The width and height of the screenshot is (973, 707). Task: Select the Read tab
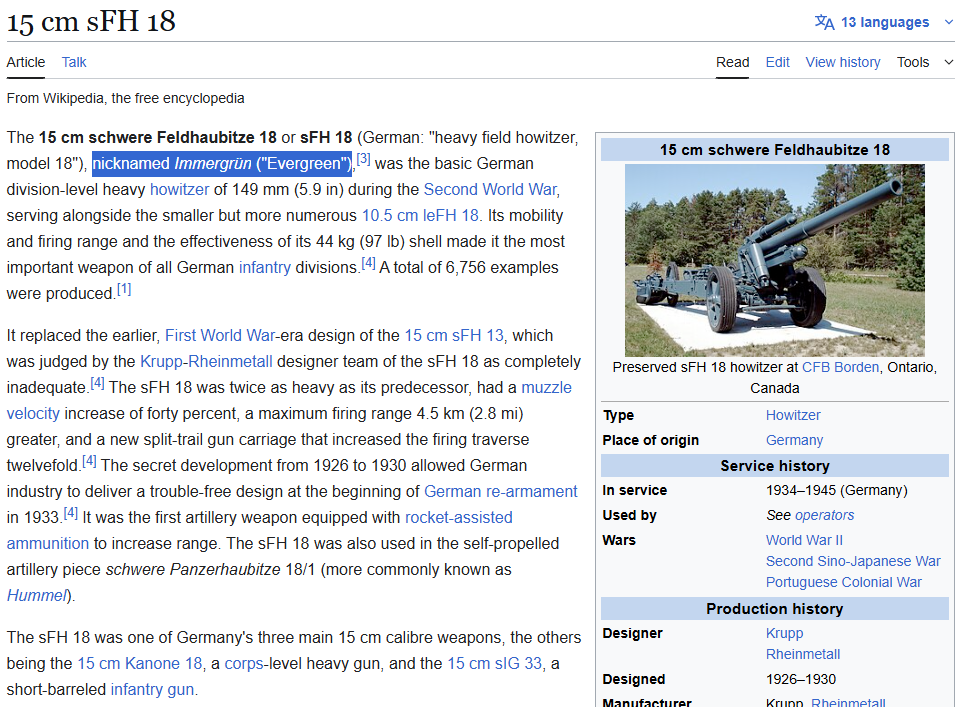coord(732,62)
